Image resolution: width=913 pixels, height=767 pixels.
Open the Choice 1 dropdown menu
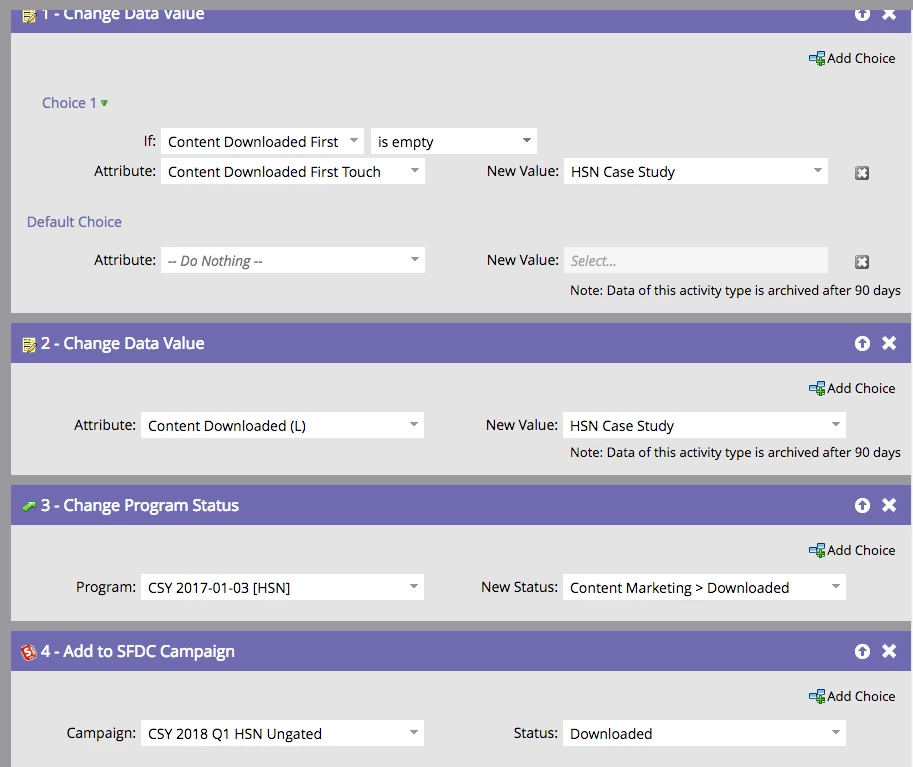coord(104,103)
